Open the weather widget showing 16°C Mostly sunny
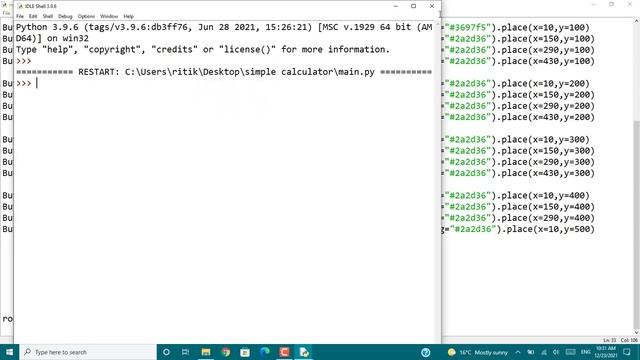Viewport: 640px width, 360px height. 478,352
